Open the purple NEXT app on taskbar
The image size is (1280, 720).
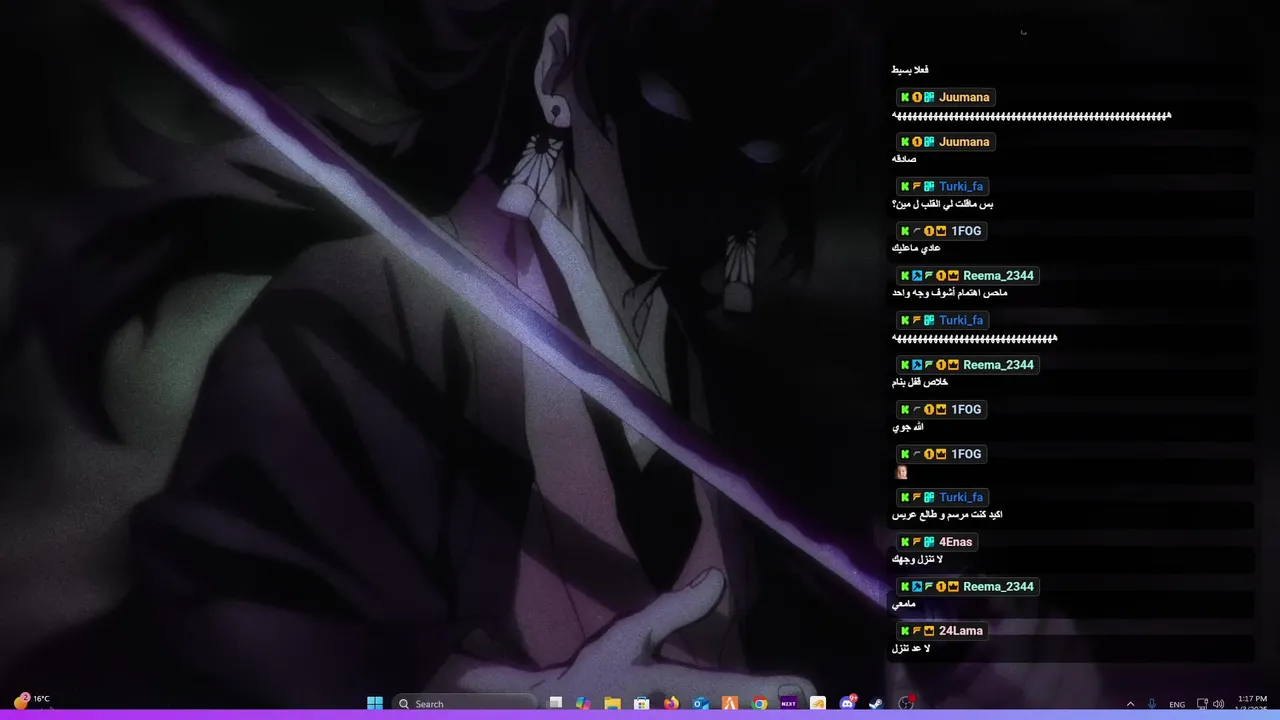[x=789, y=703]
